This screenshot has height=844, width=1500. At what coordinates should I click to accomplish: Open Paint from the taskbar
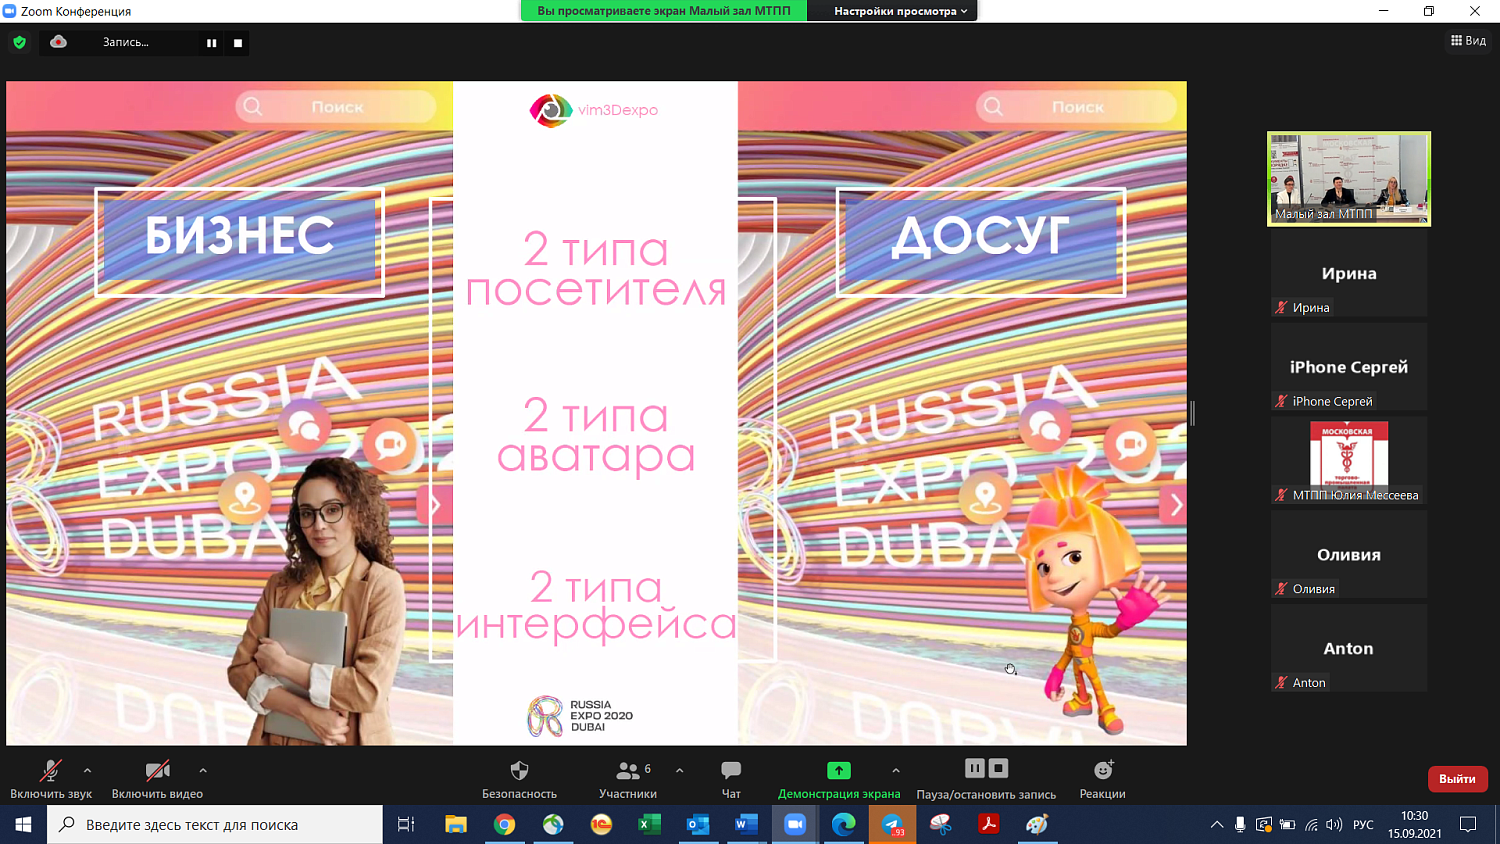pyautogui.click(x=1037, y=825)
